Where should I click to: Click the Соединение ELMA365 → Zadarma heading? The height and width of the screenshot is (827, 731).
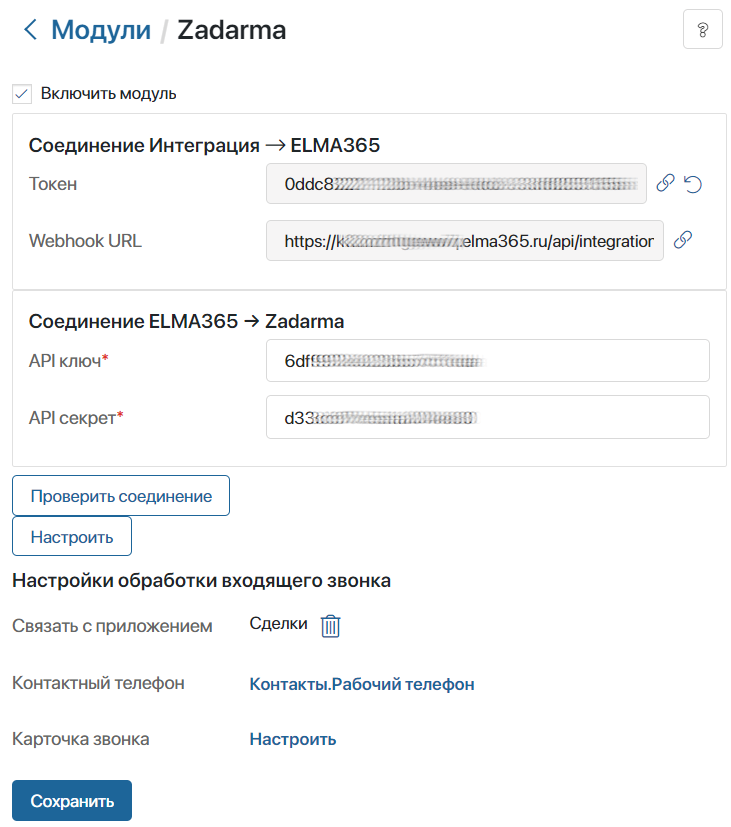pyautogui.click(x=186, y=321)
